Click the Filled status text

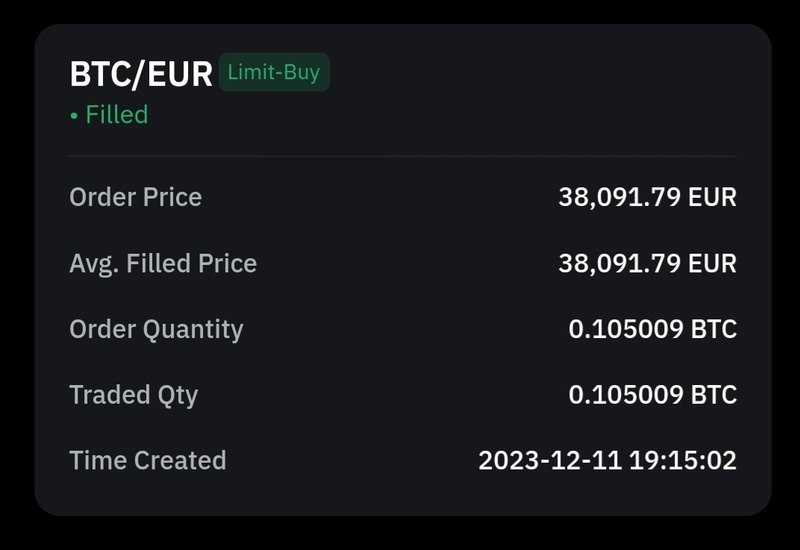117,115
